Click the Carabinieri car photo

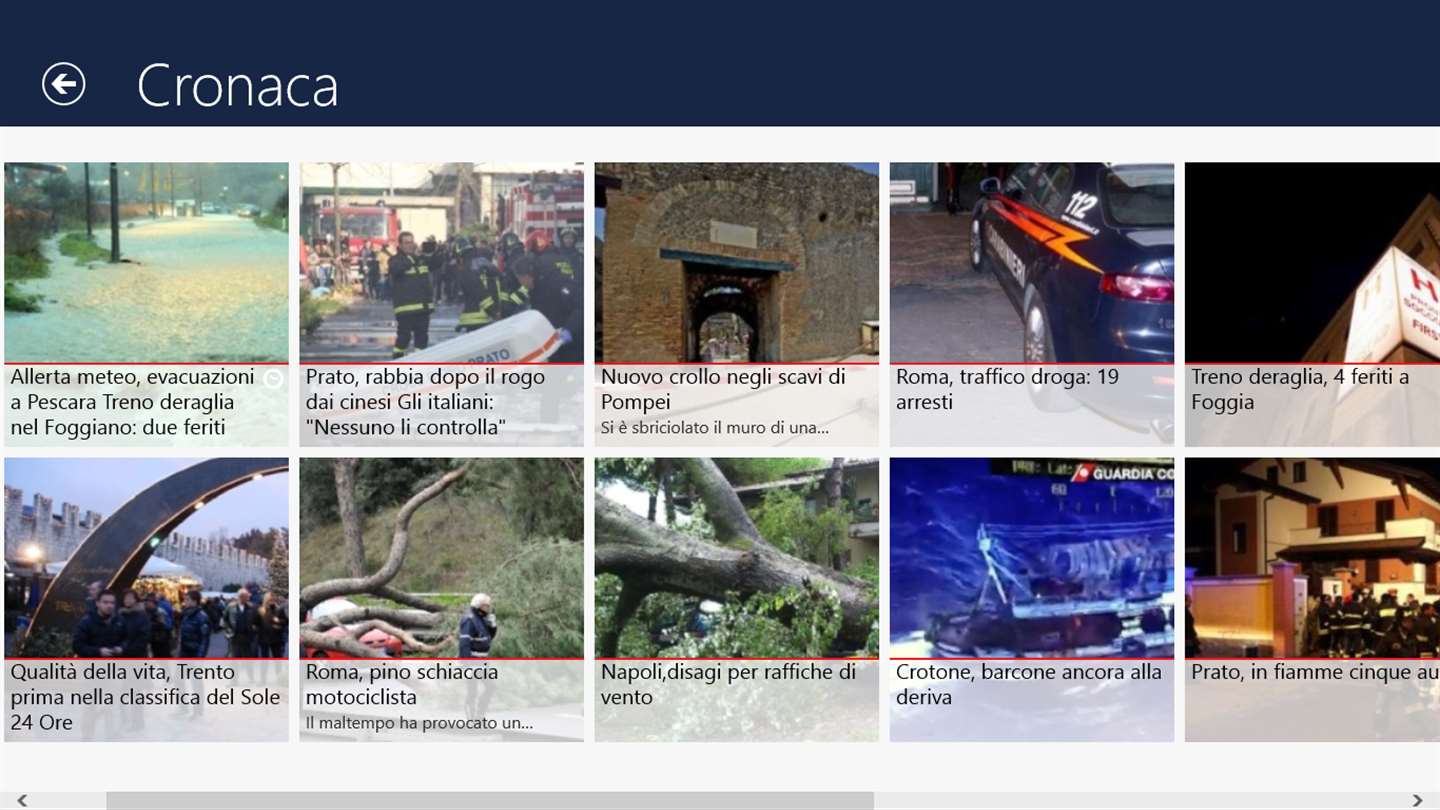1031,262
